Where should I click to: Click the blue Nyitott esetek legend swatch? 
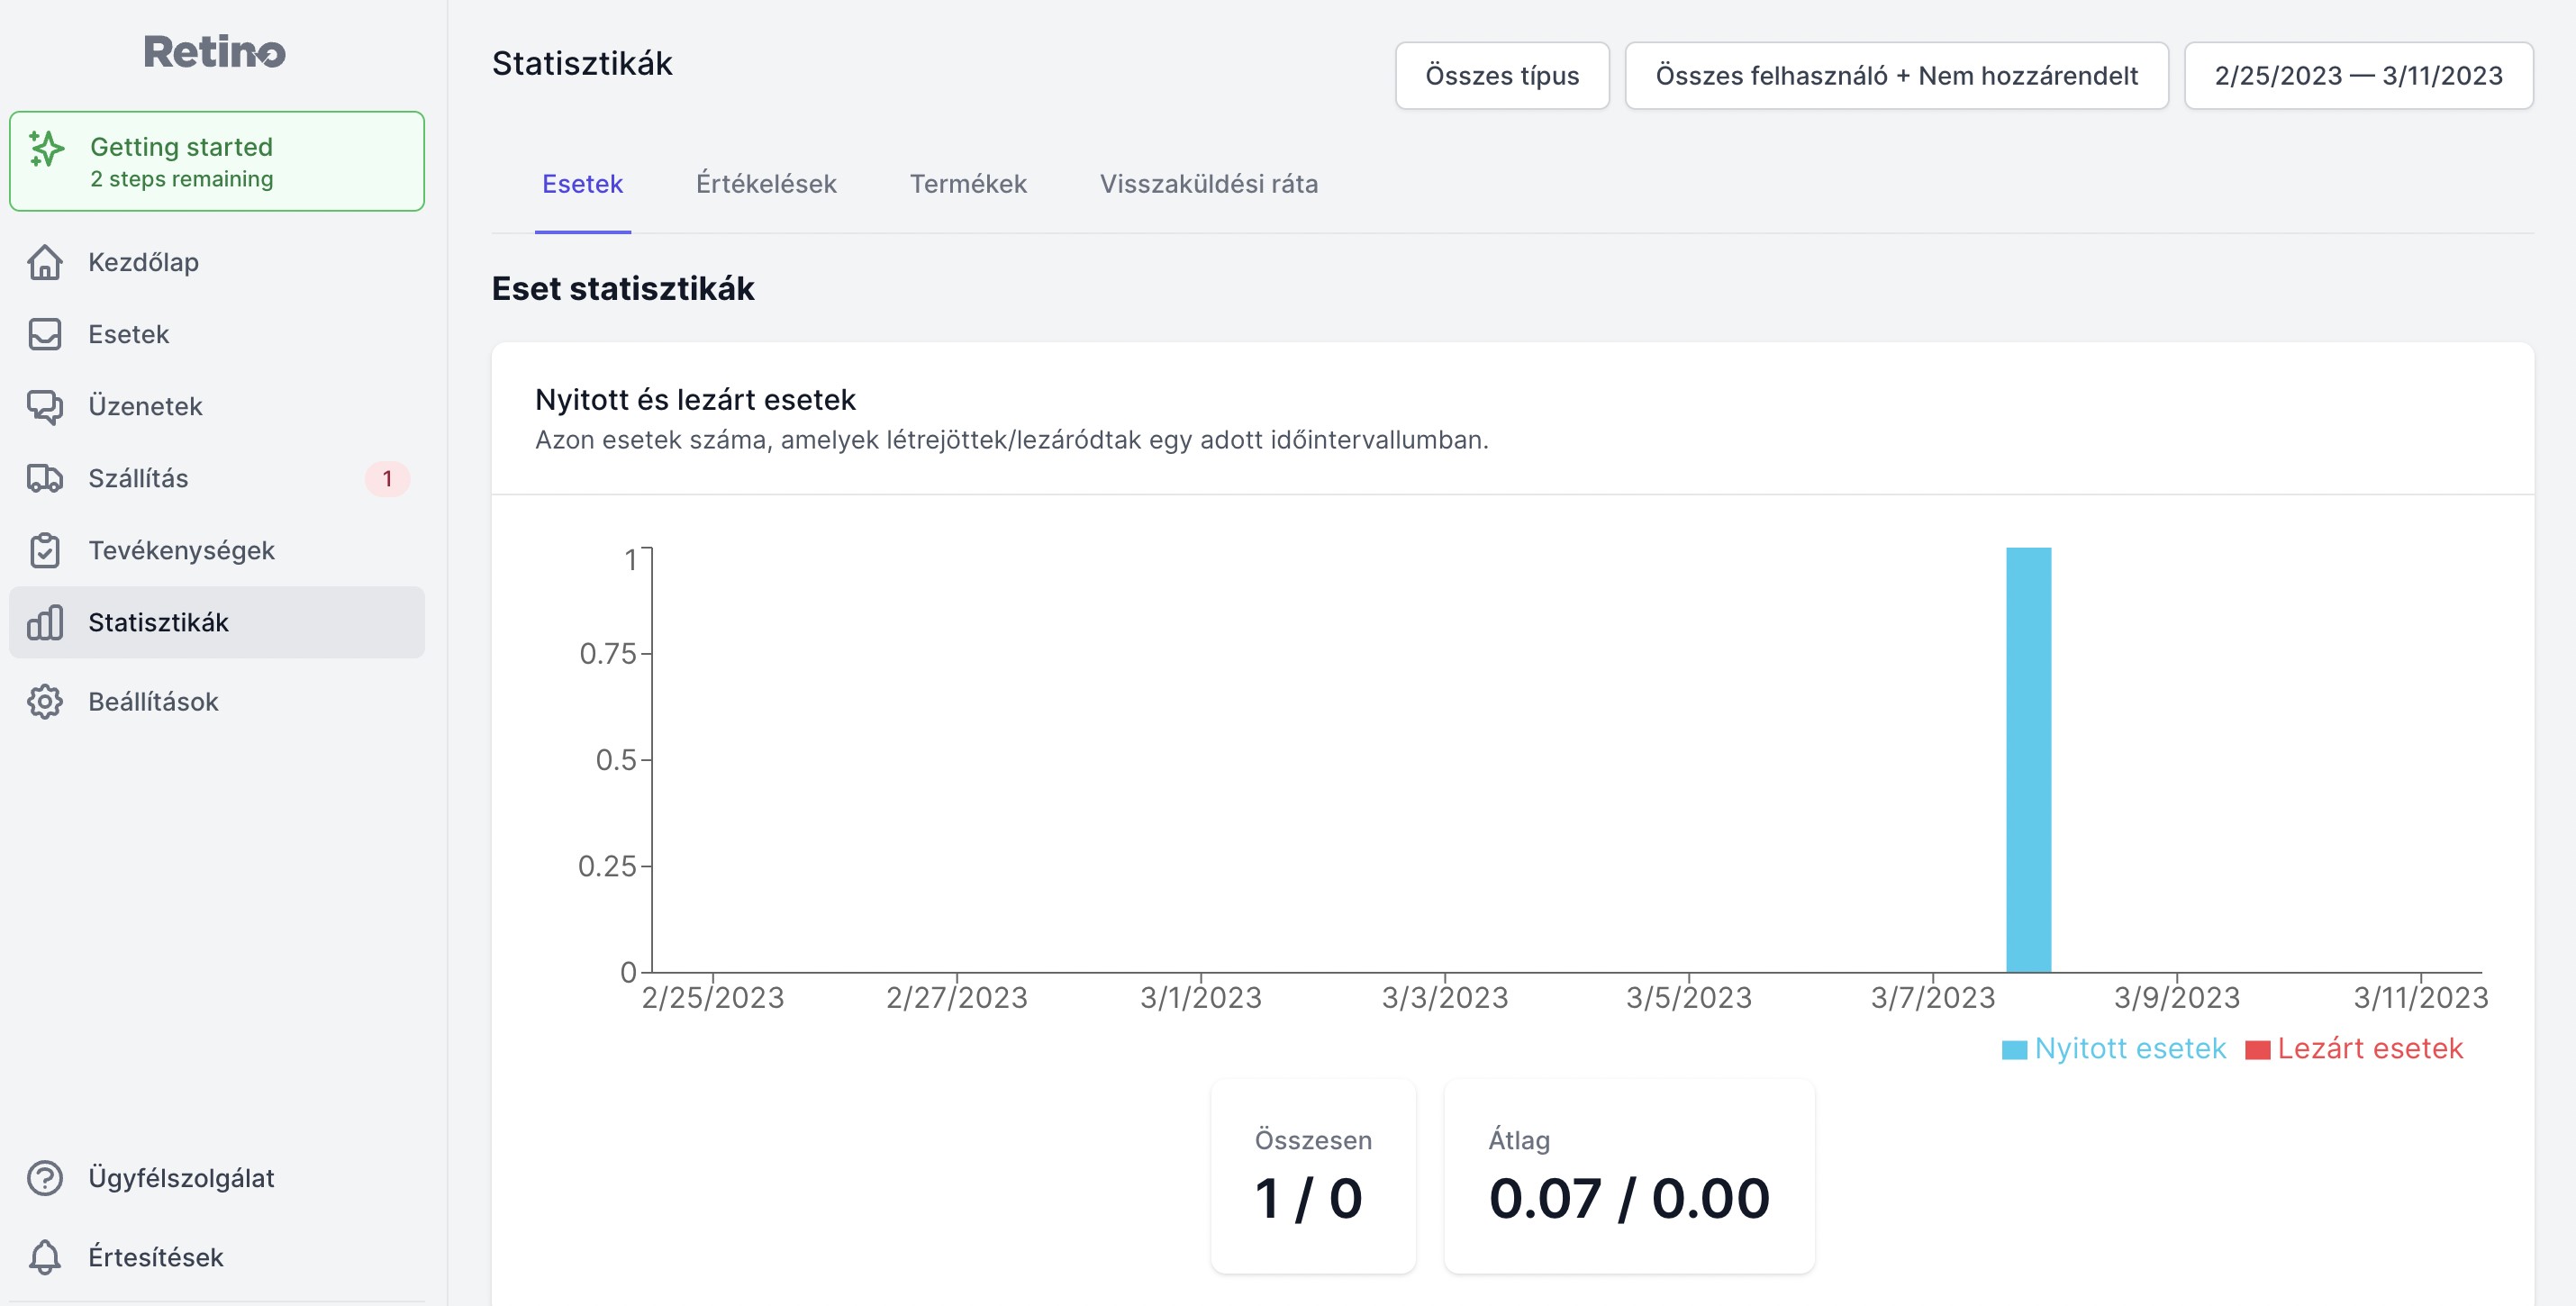coord(2014,1049)
